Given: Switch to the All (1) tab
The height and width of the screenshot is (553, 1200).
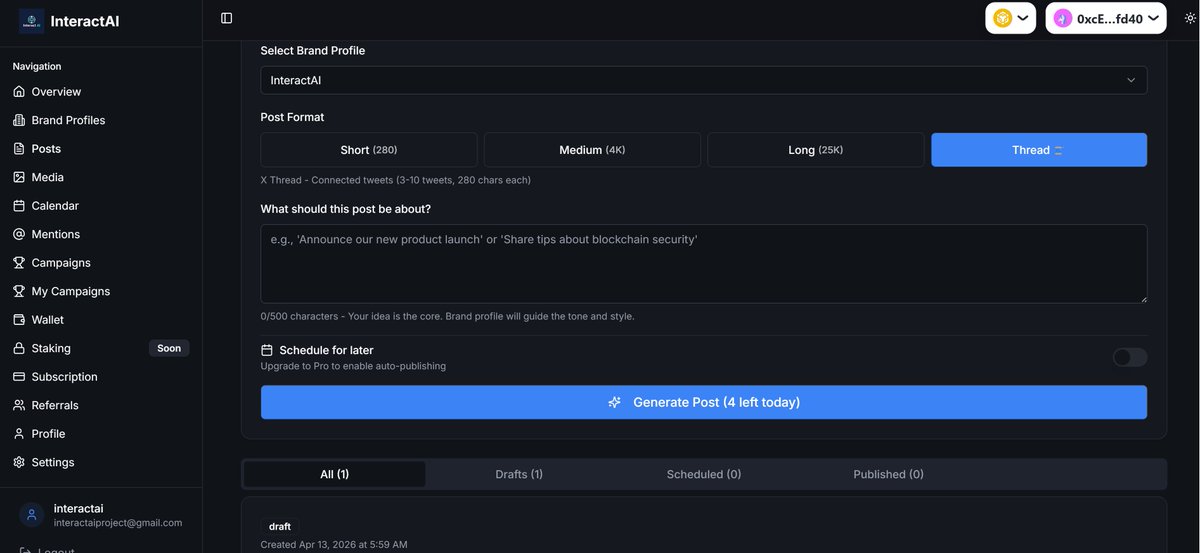Looking at the screenshot, I should tap(335, 474).
